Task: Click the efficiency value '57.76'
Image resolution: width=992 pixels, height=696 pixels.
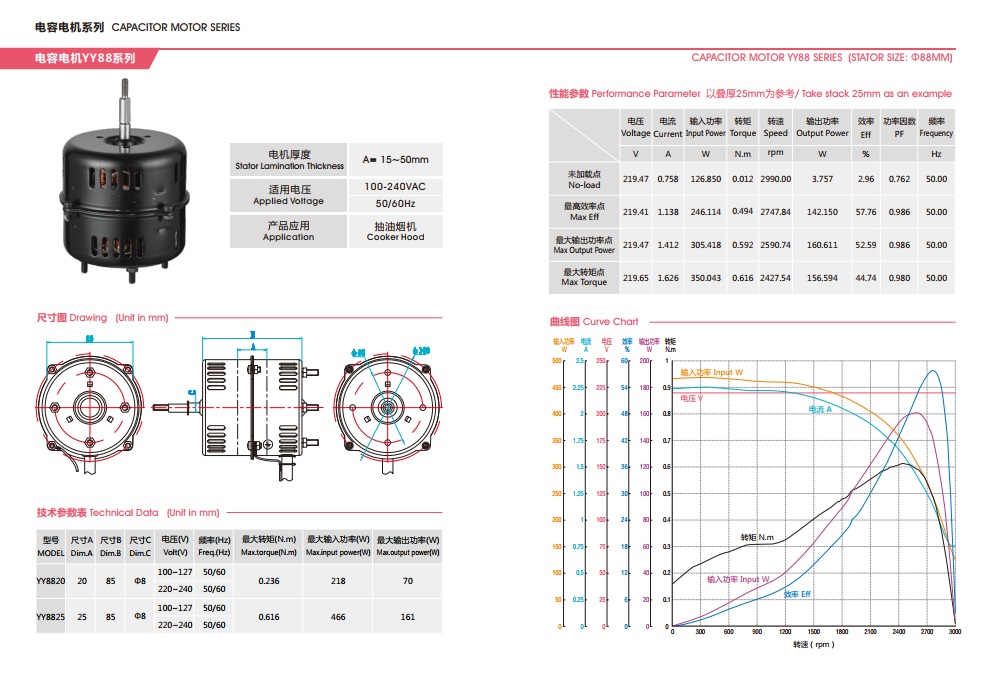Action: click(x=866, y=212)
